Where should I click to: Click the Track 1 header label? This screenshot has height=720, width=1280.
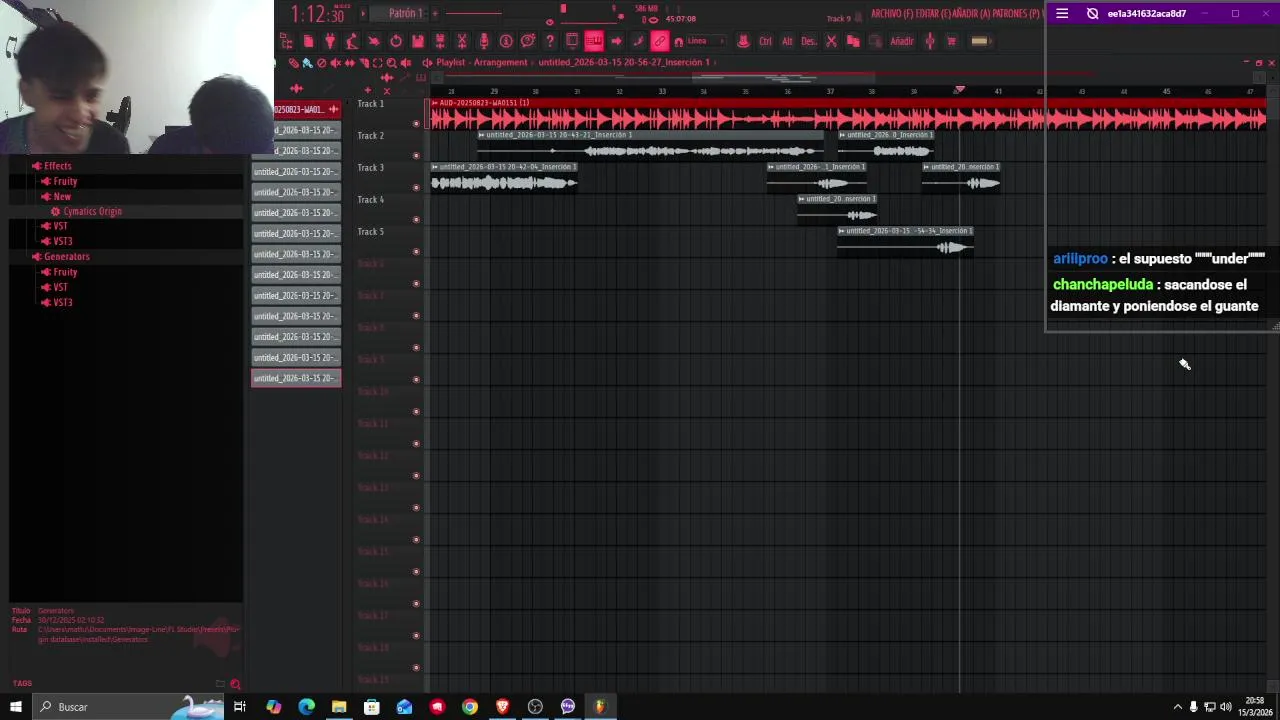[x=370, y=104]
